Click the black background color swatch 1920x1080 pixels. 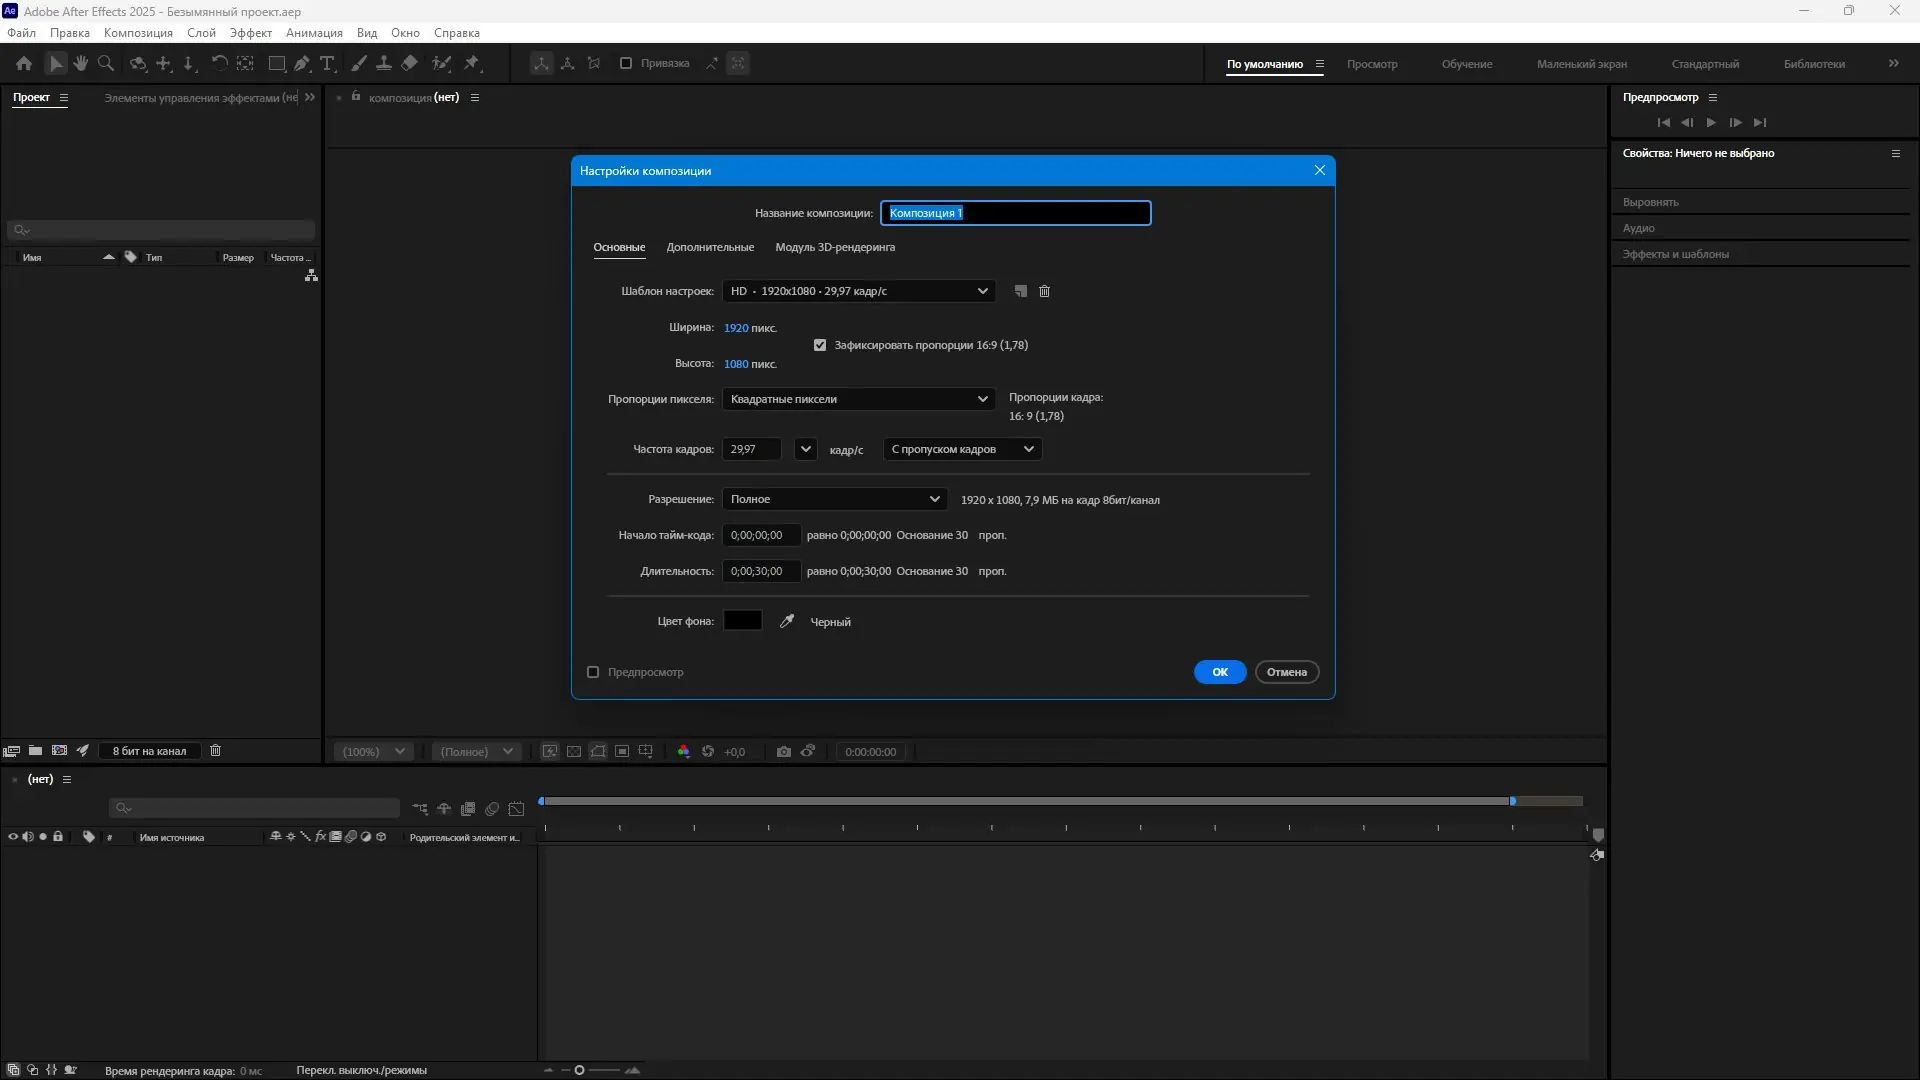[x=742, y=621]
